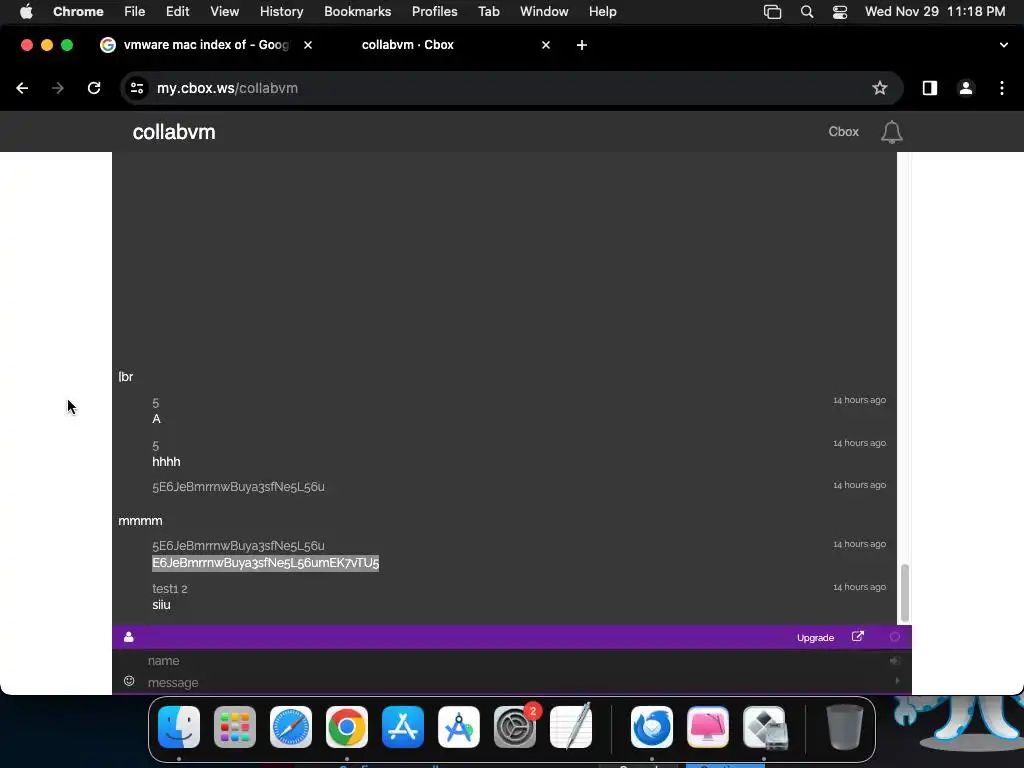The width and height of the screenshot is (1024, 768).
Task: Open the emoji picker smiley icon
Action: point(129,681)
